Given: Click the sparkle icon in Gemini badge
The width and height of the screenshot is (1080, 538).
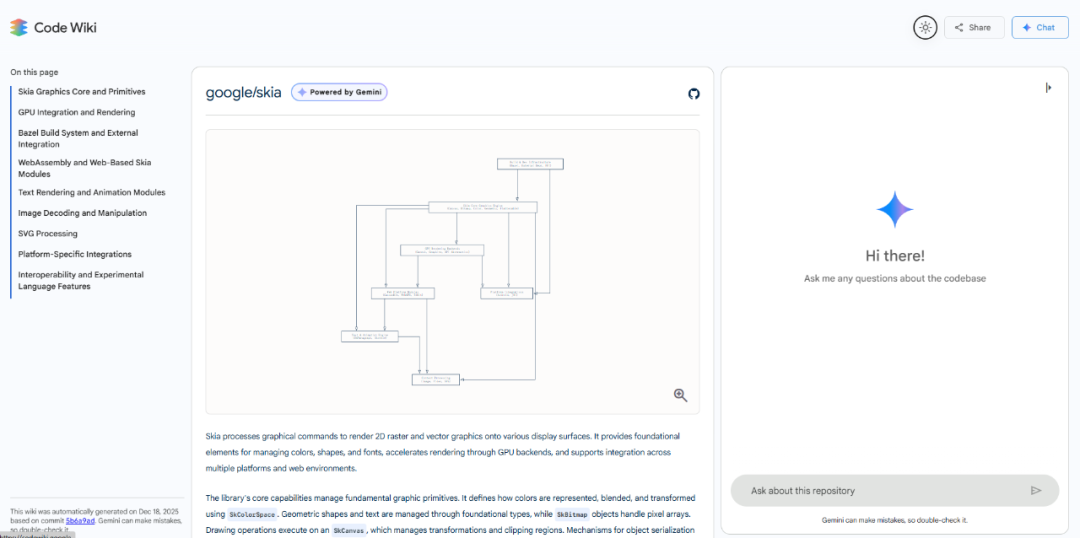Looking at the screenshot, I should tap(302, 92).
